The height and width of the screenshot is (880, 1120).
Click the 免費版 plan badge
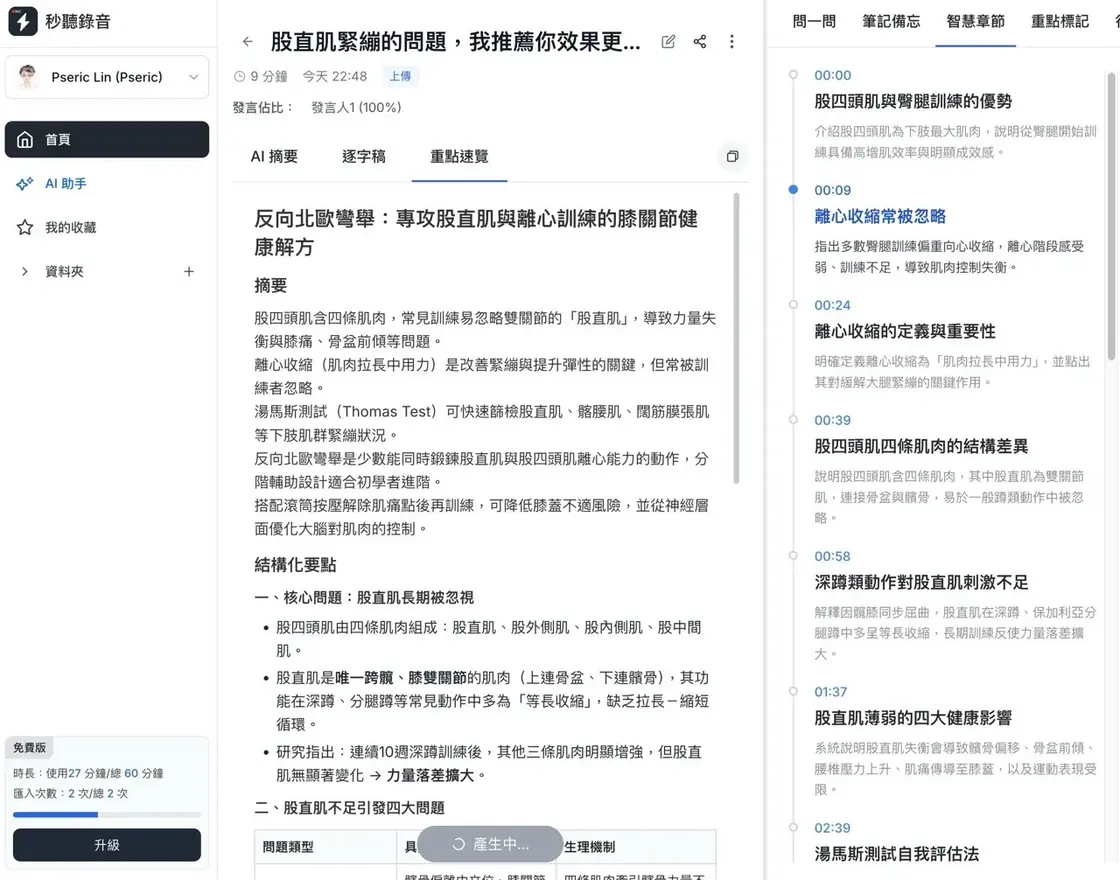click(29, 747)
